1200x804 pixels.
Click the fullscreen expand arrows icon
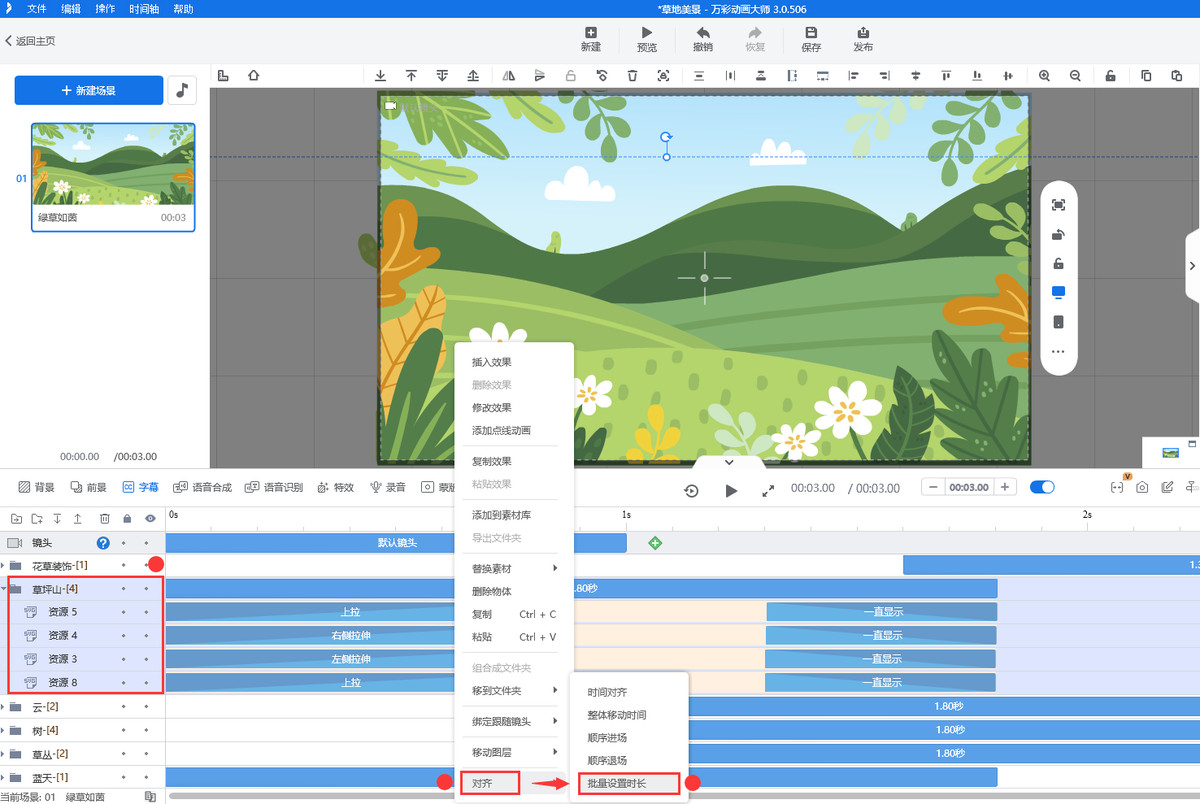tap(768, 490)
